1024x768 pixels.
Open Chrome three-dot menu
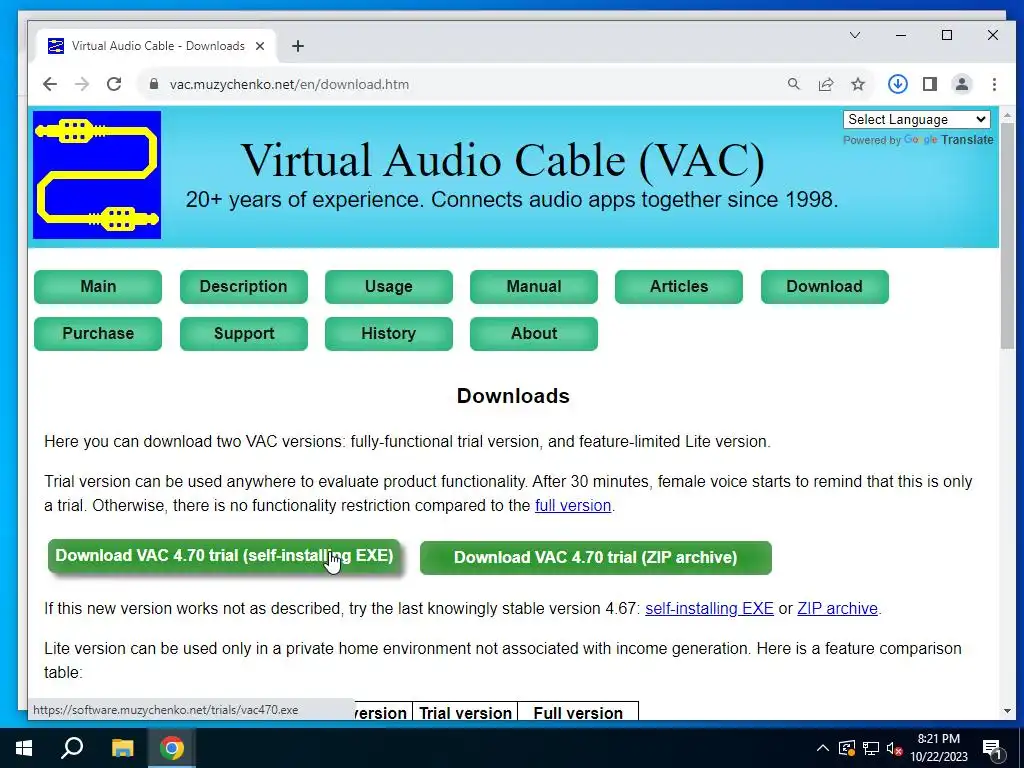pos(994,84)
